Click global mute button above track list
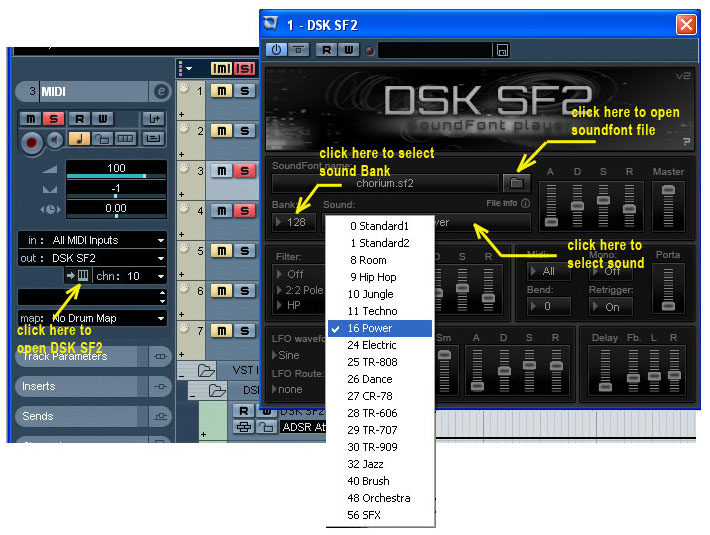710x535 pixels. (x=221, y=68)
